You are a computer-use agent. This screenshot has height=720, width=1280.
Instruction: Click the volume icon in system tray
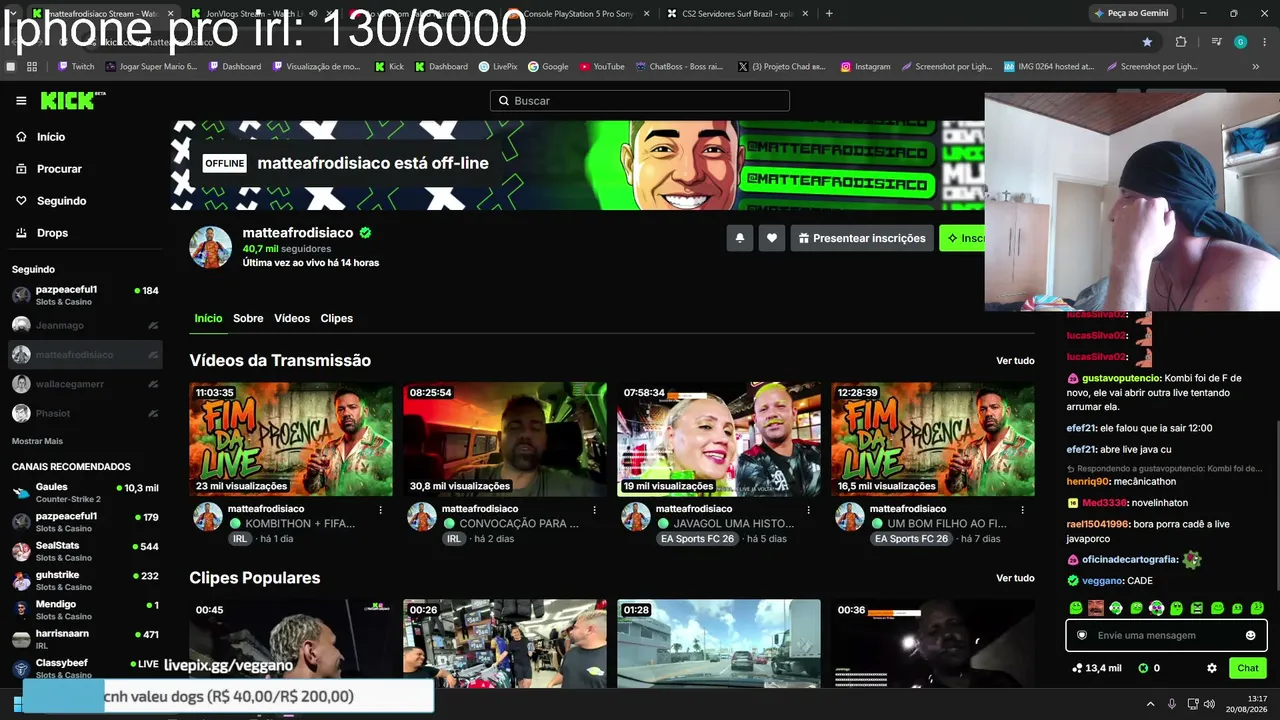[x=1209, y=704]
